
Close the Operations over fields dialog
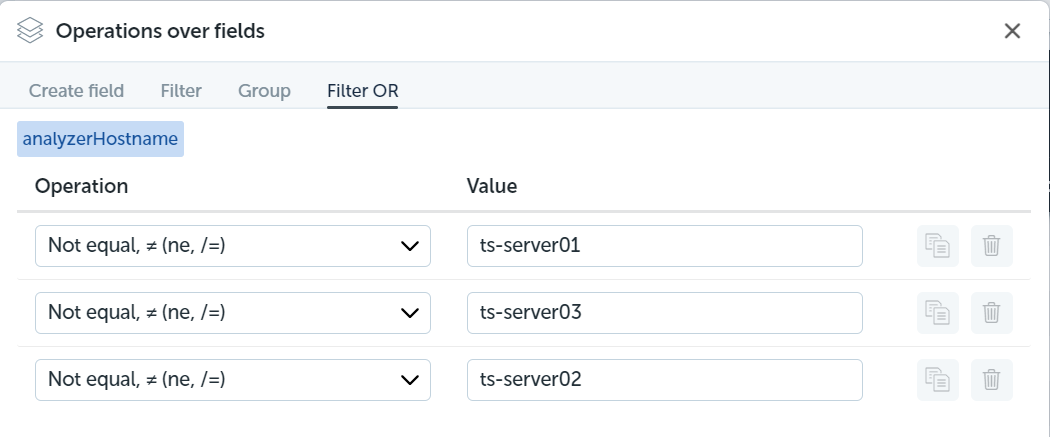(1012, 31)
